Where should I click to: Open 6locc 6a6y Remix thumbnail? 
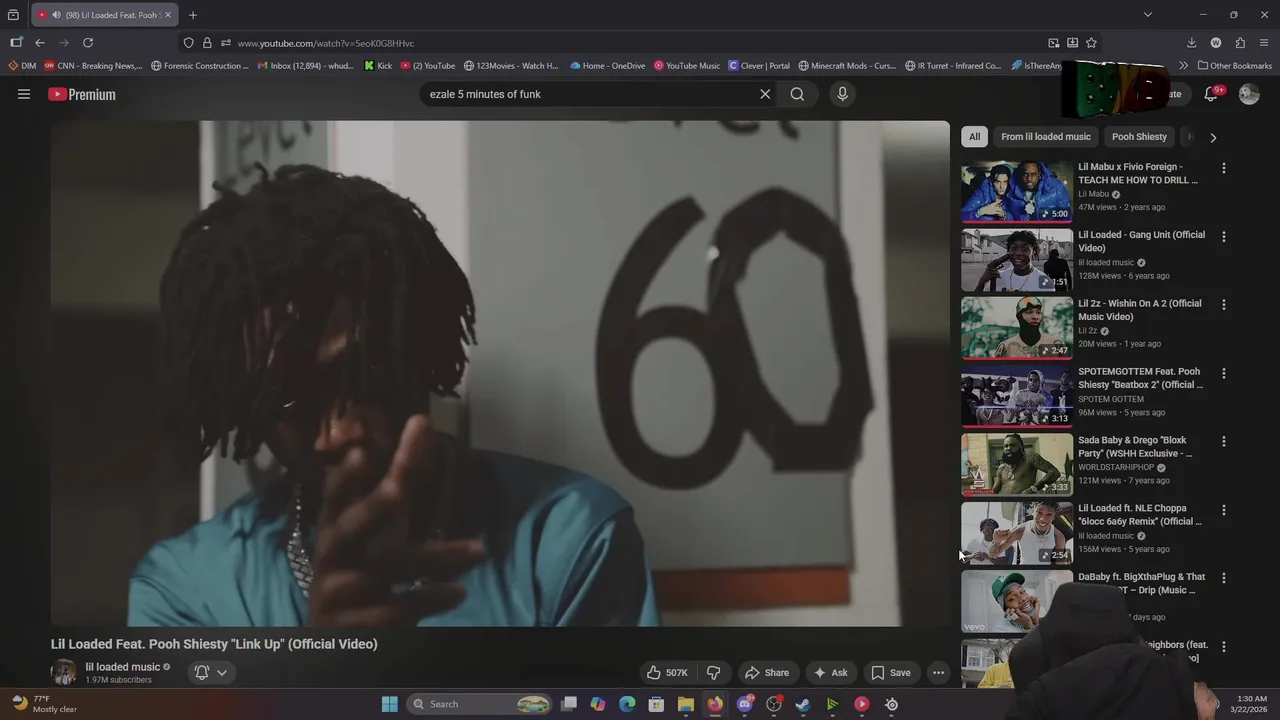coord(1016,533)
